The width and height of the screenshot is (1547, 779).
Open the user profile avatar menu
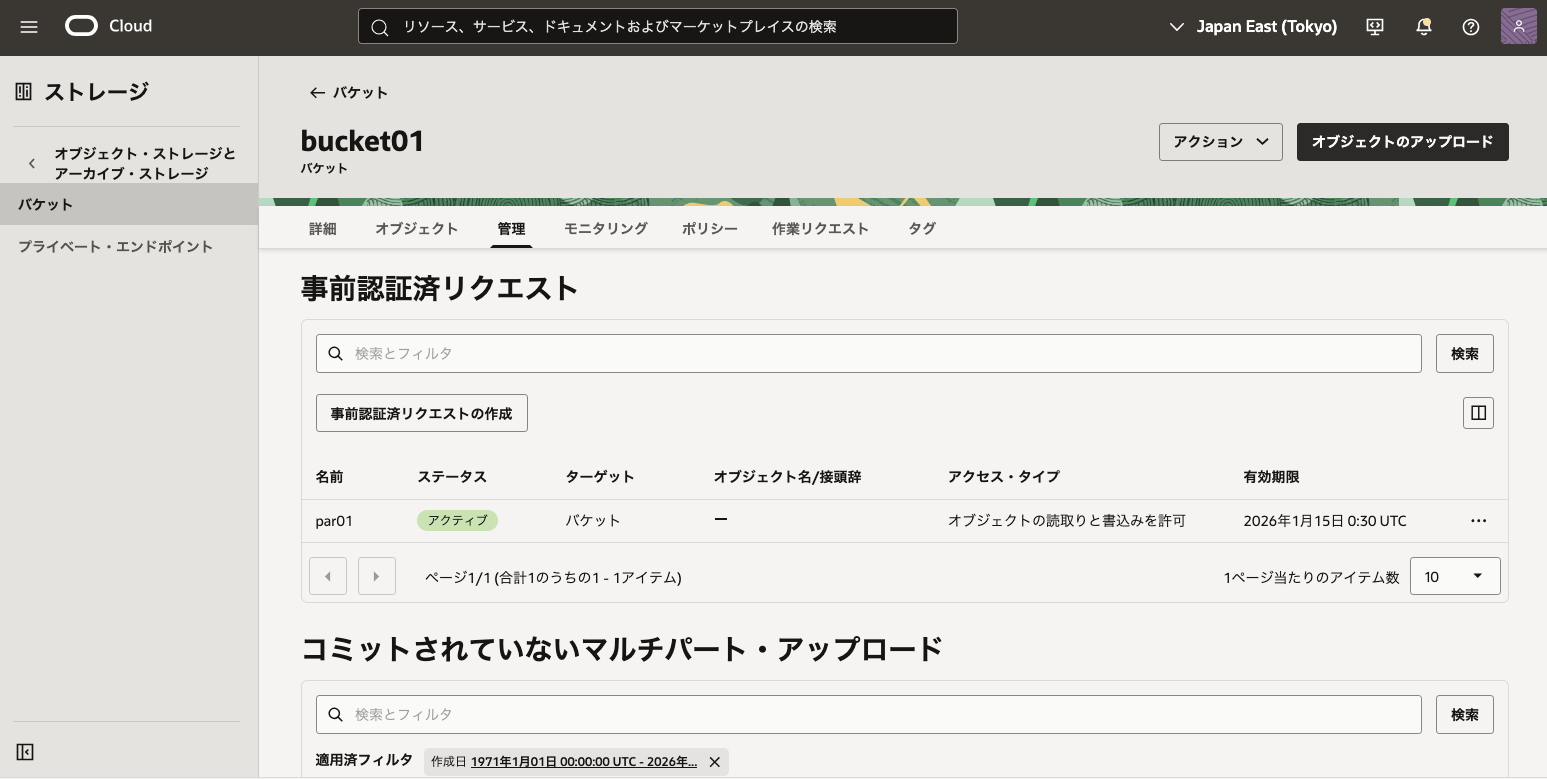[x=1518, y=27]
